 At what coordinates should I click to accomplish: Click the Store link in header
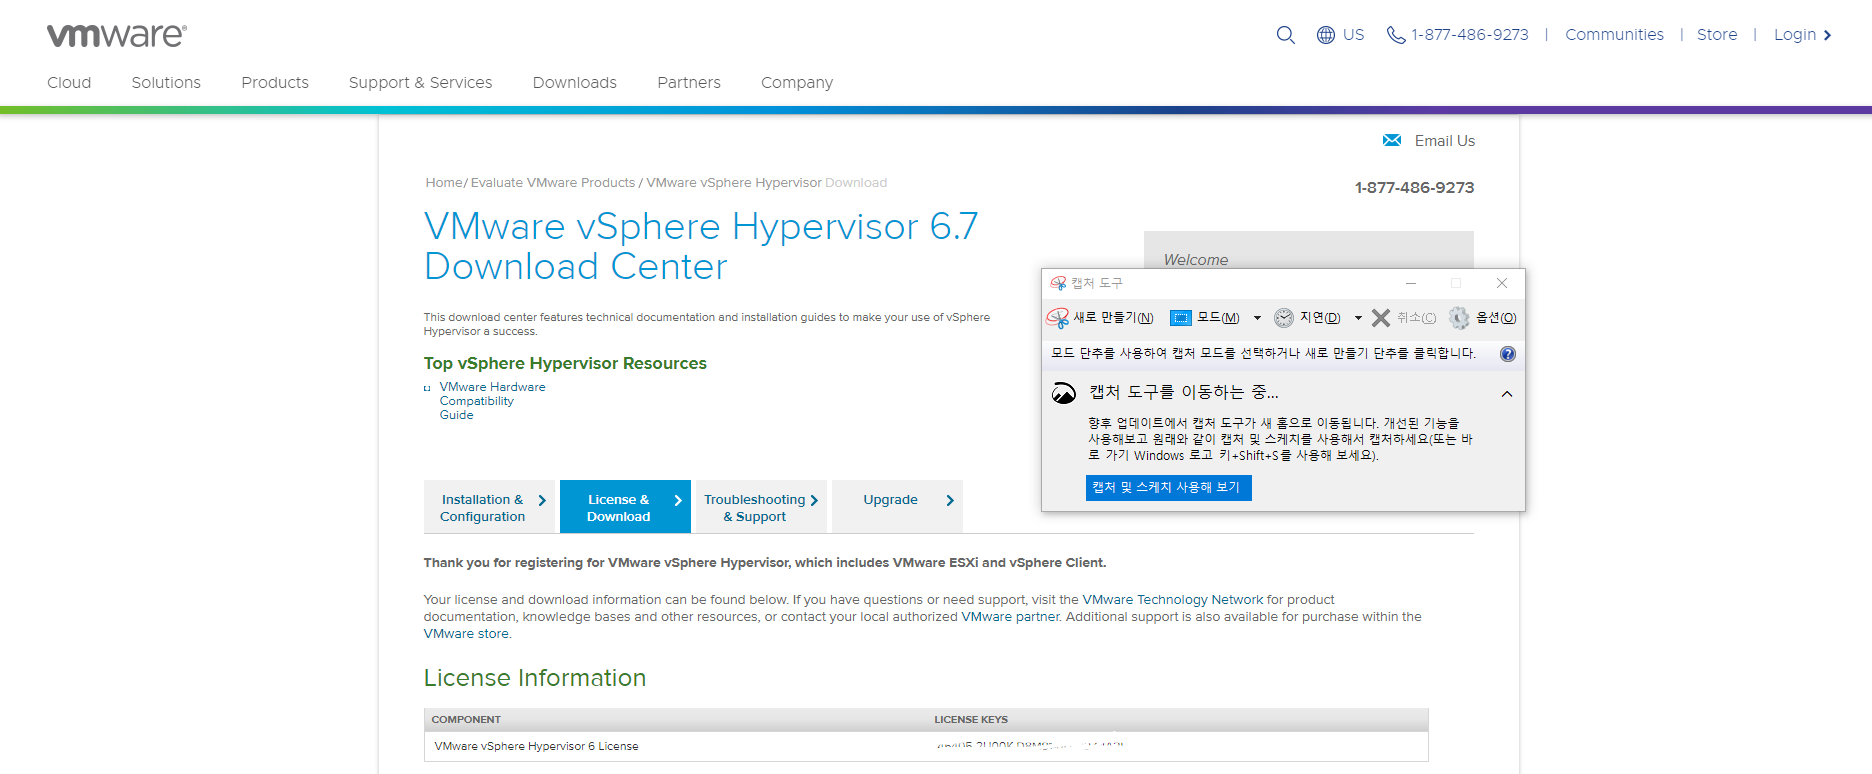pos(1717,35)
